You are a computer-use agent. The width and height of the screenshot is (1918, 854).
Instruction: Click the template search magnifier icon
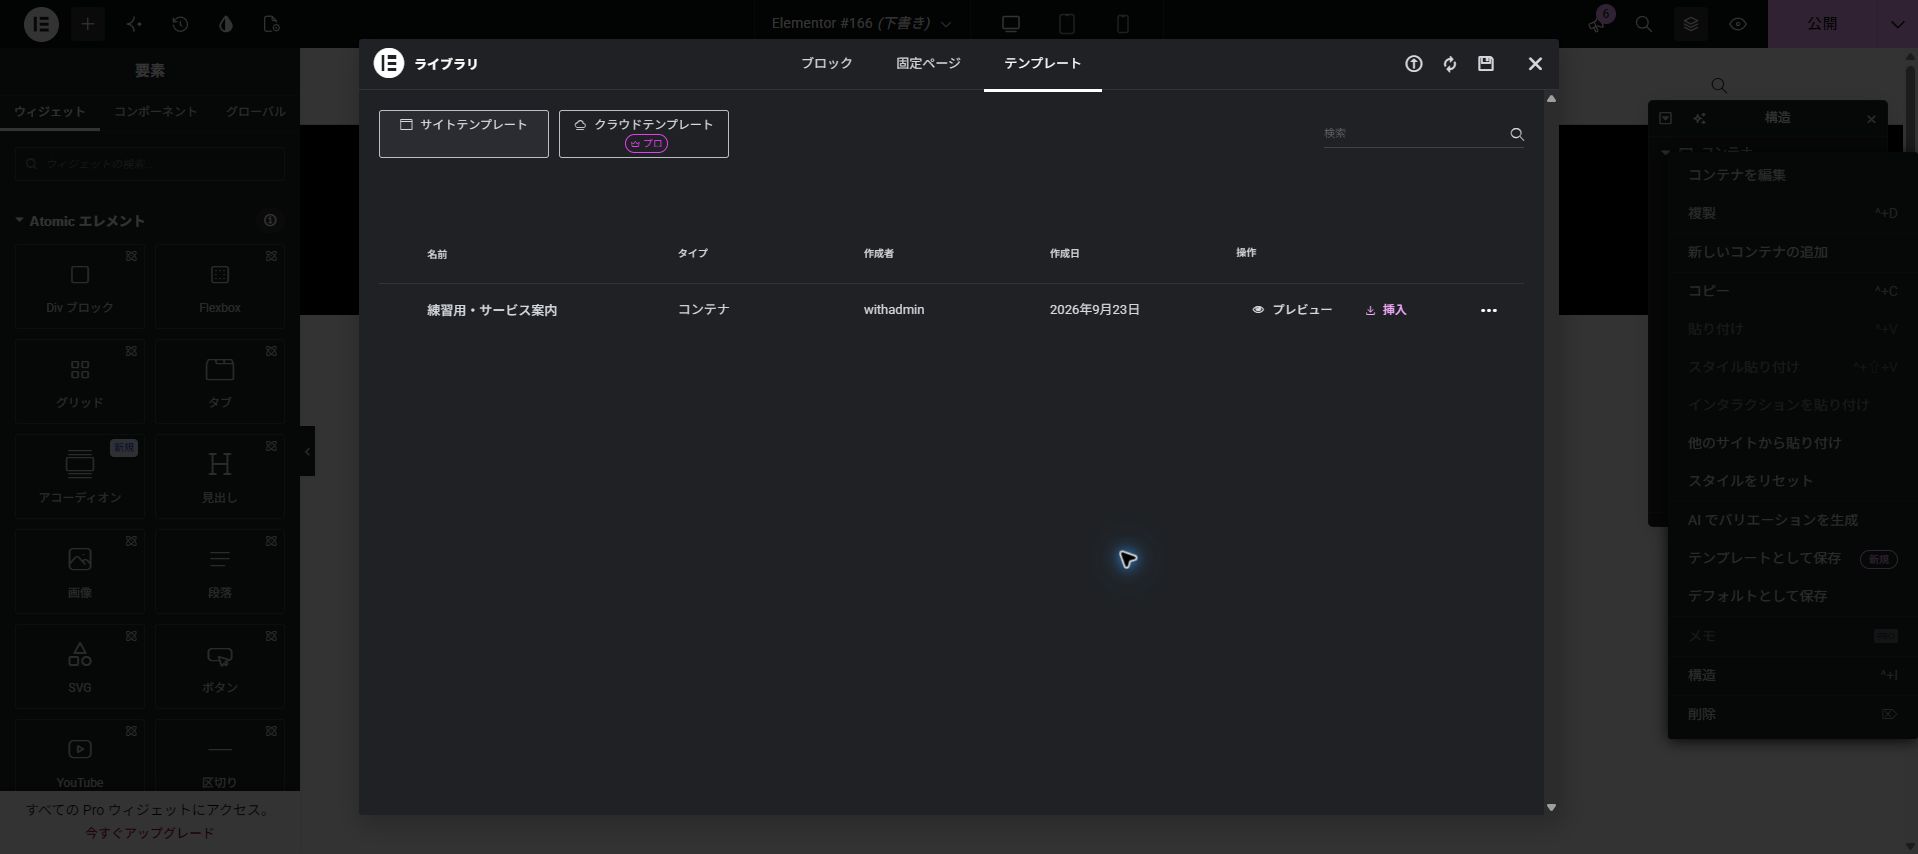1517,134
